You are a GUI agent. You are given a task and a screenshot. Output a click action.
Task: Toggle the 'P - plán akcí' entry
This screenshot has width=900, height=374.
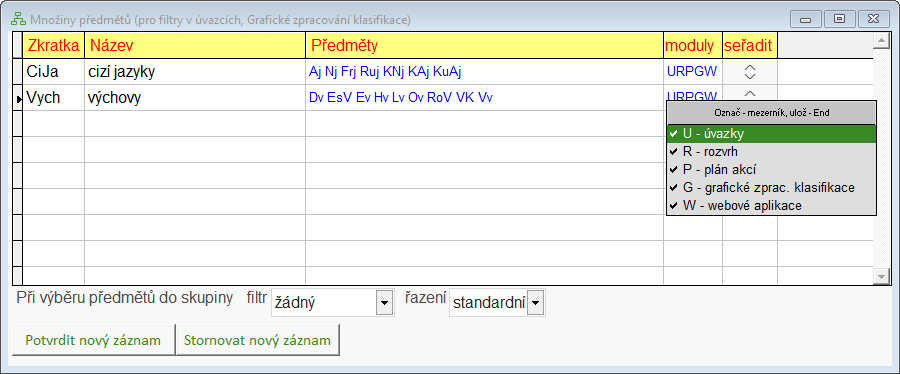[771, 170]
